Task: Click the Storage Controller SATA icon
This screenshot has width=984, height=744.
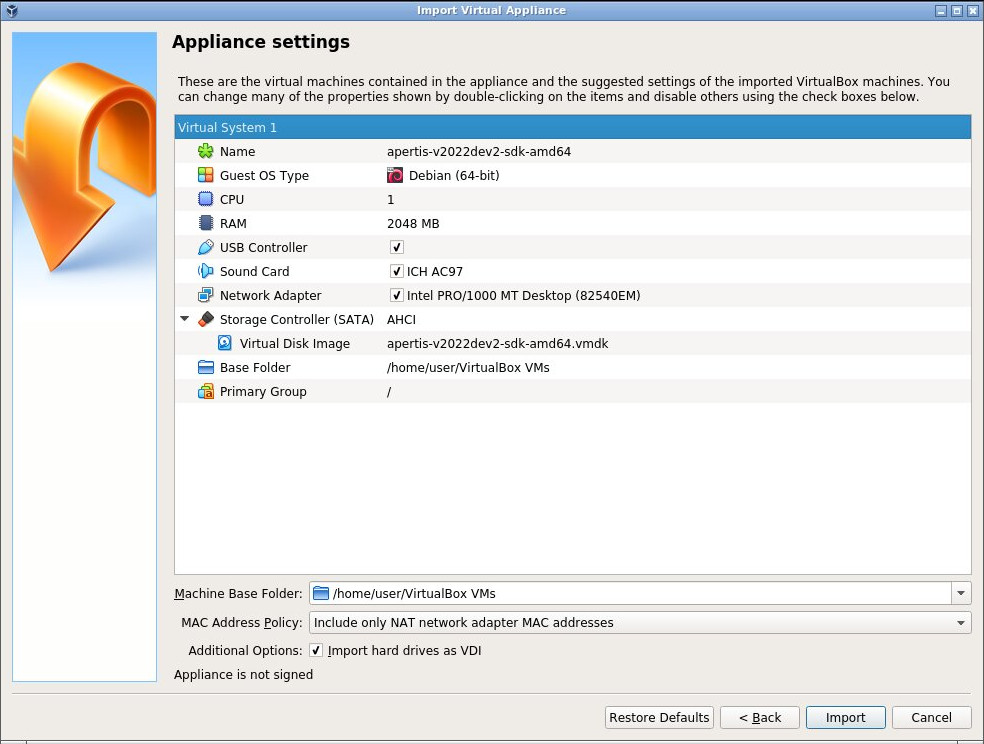Action: 205,319
